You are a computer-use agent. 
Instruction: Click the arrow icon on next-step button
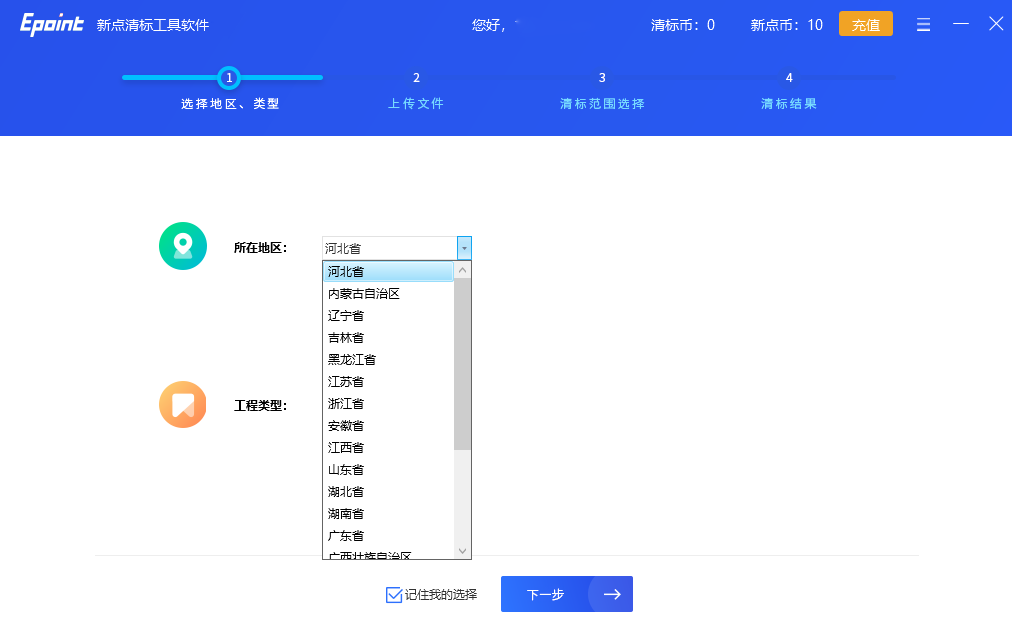(611, 594)
